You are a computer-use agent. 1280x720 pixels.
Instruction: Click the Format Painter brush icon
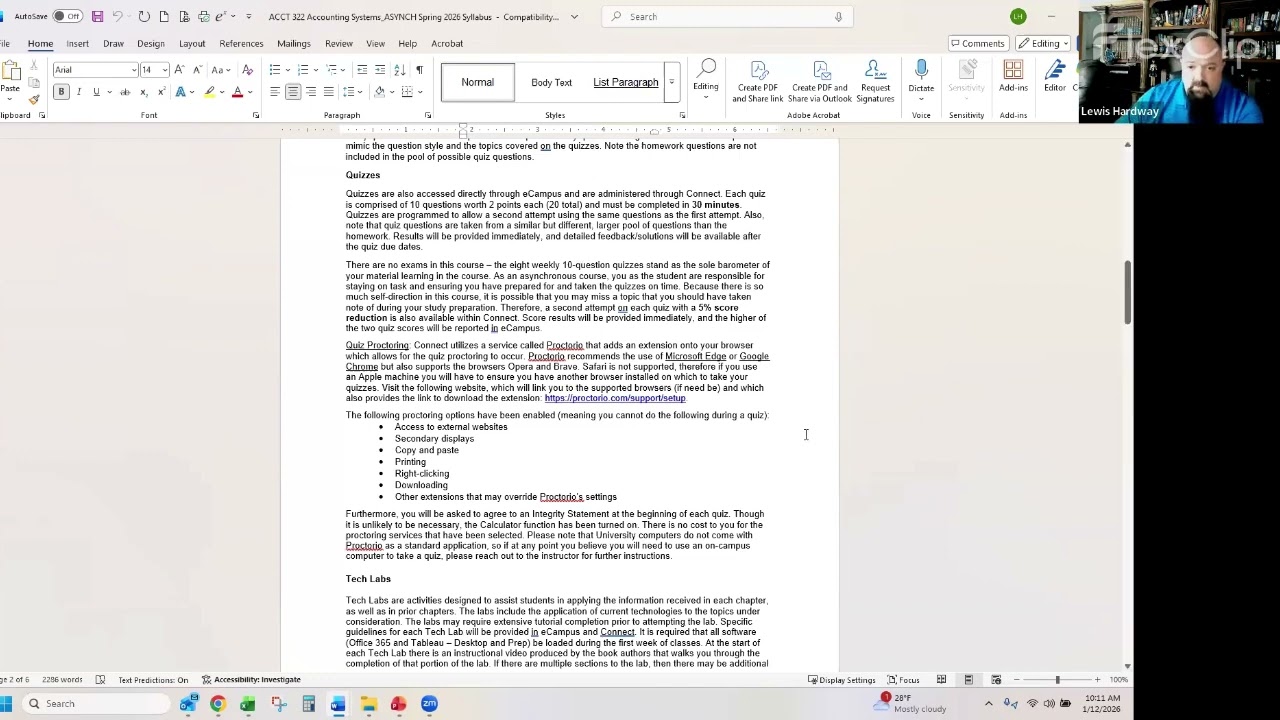pyautogui.click(x=34, y=98)
